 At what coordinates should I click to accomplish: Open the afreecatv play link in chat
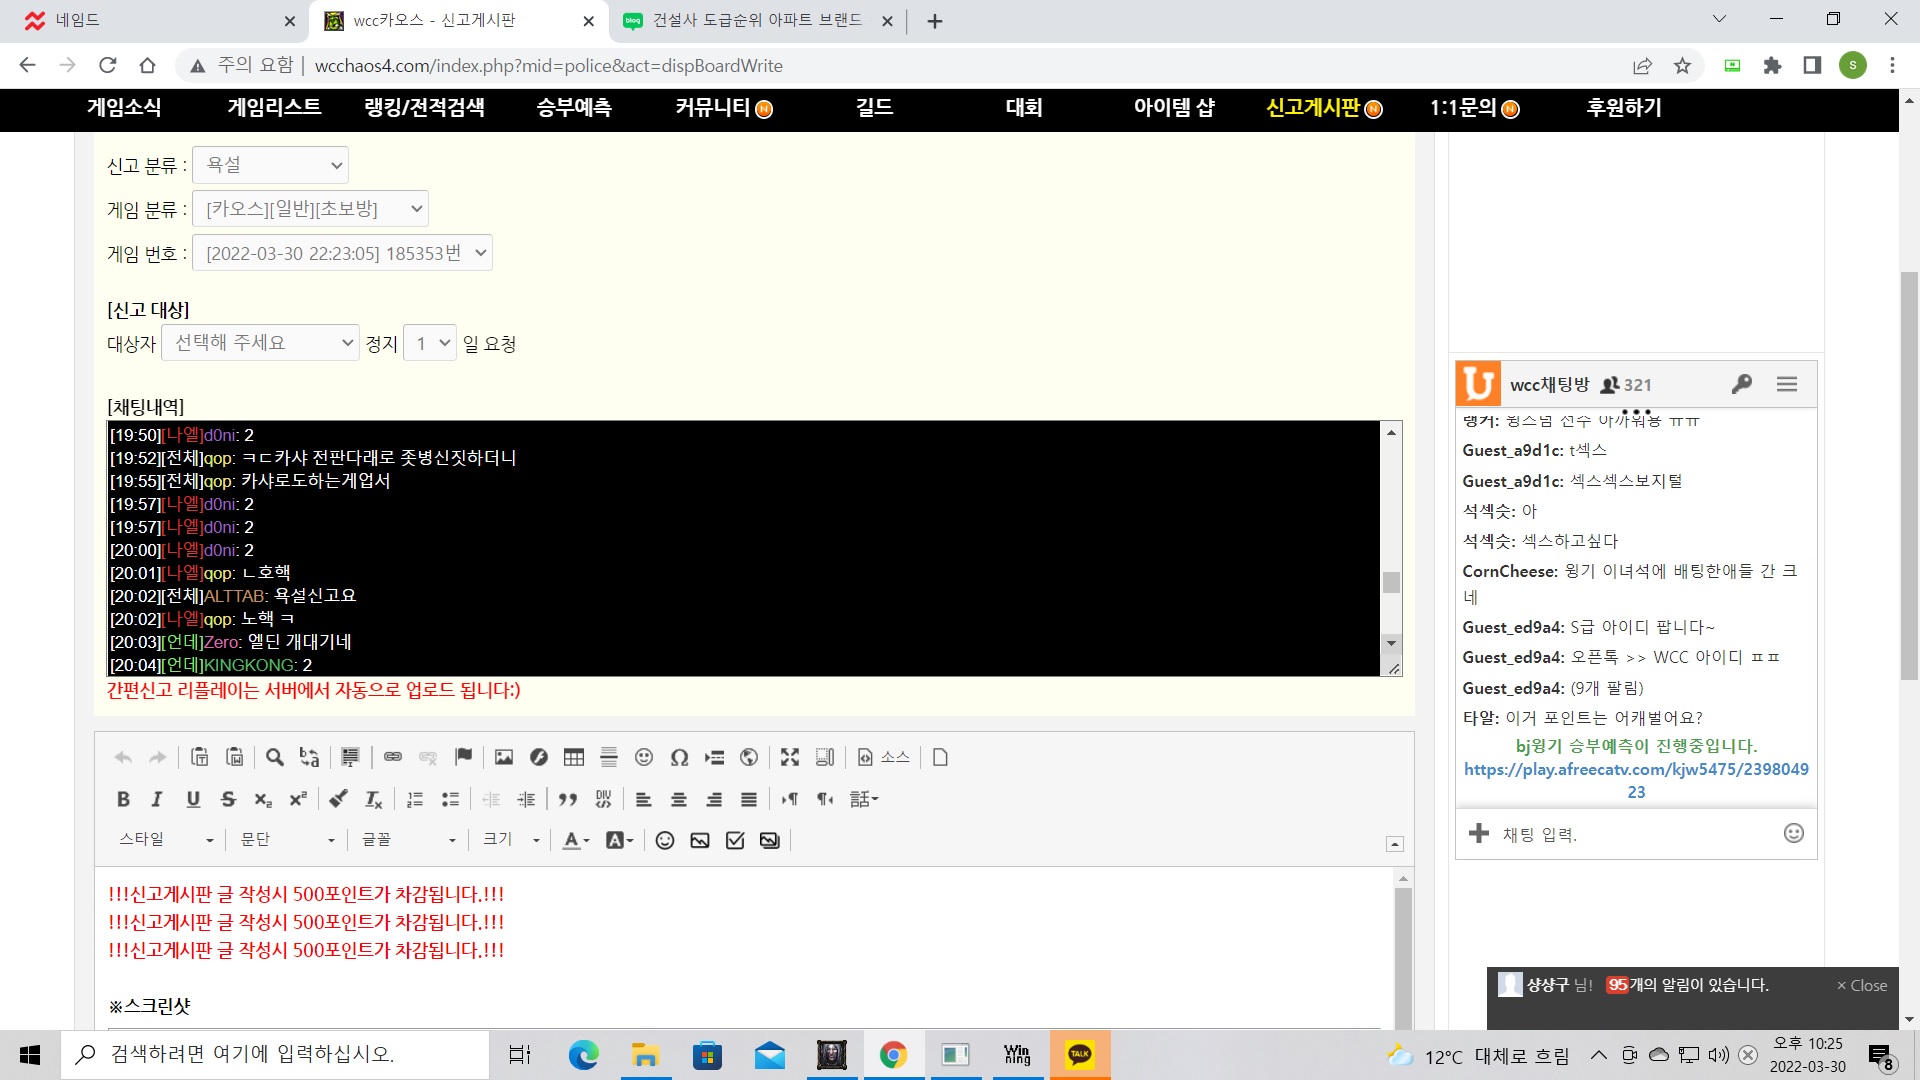(1636, 780)
